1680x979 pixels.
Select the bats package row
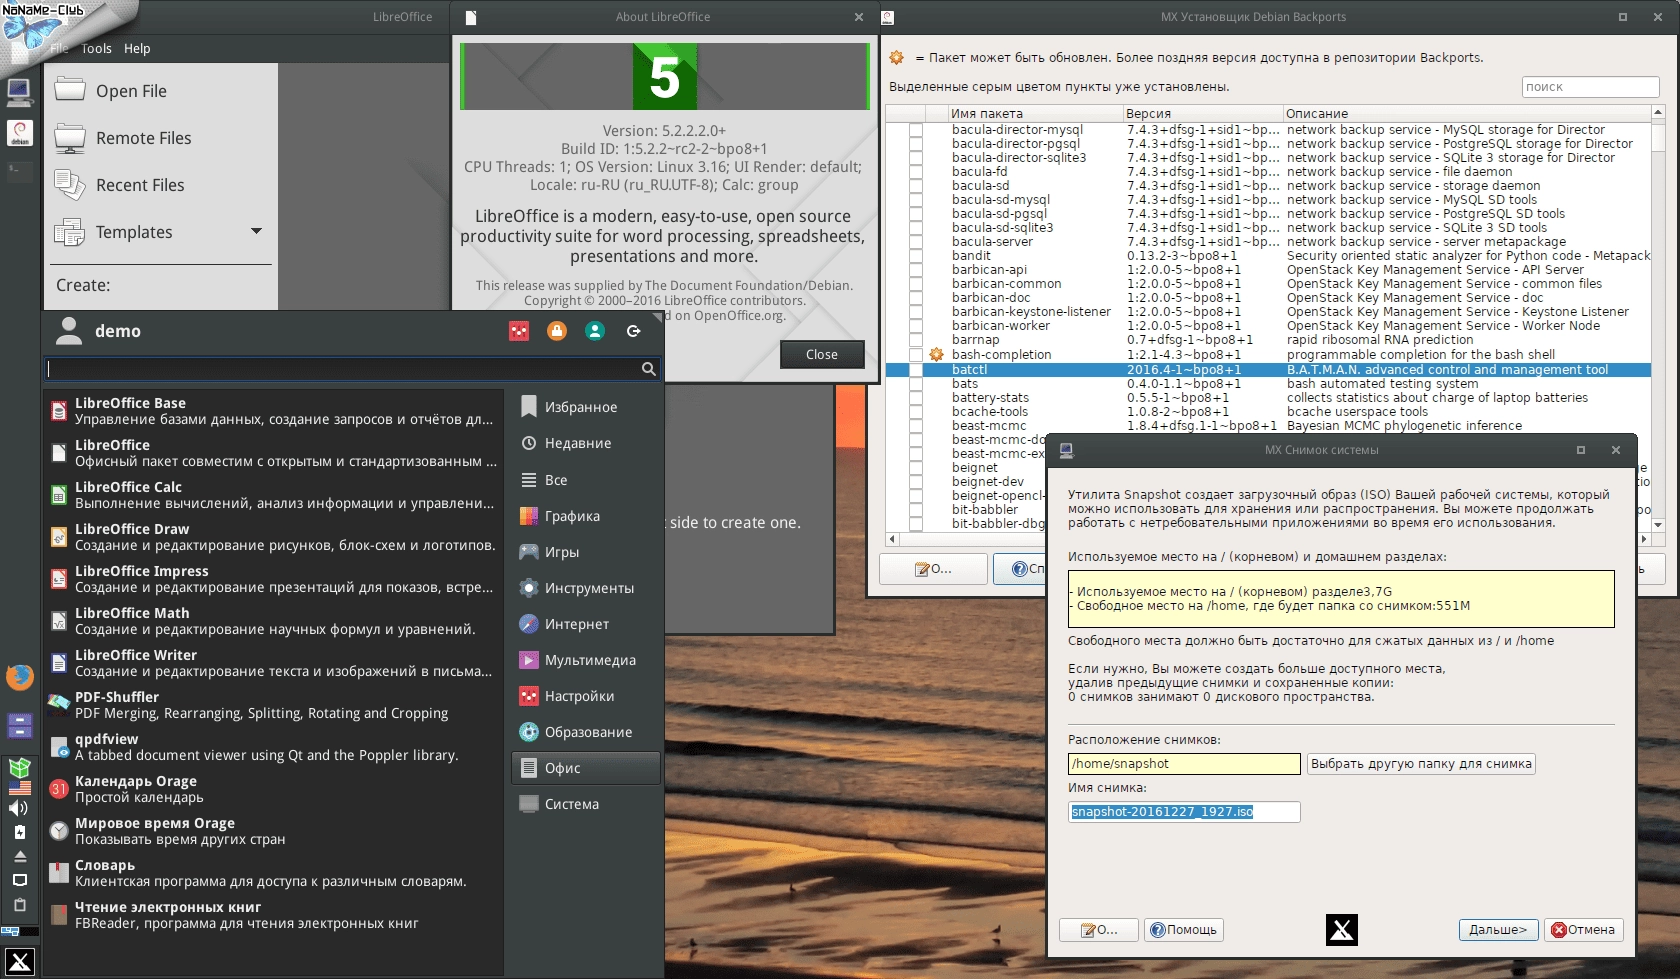(1268, 384)
